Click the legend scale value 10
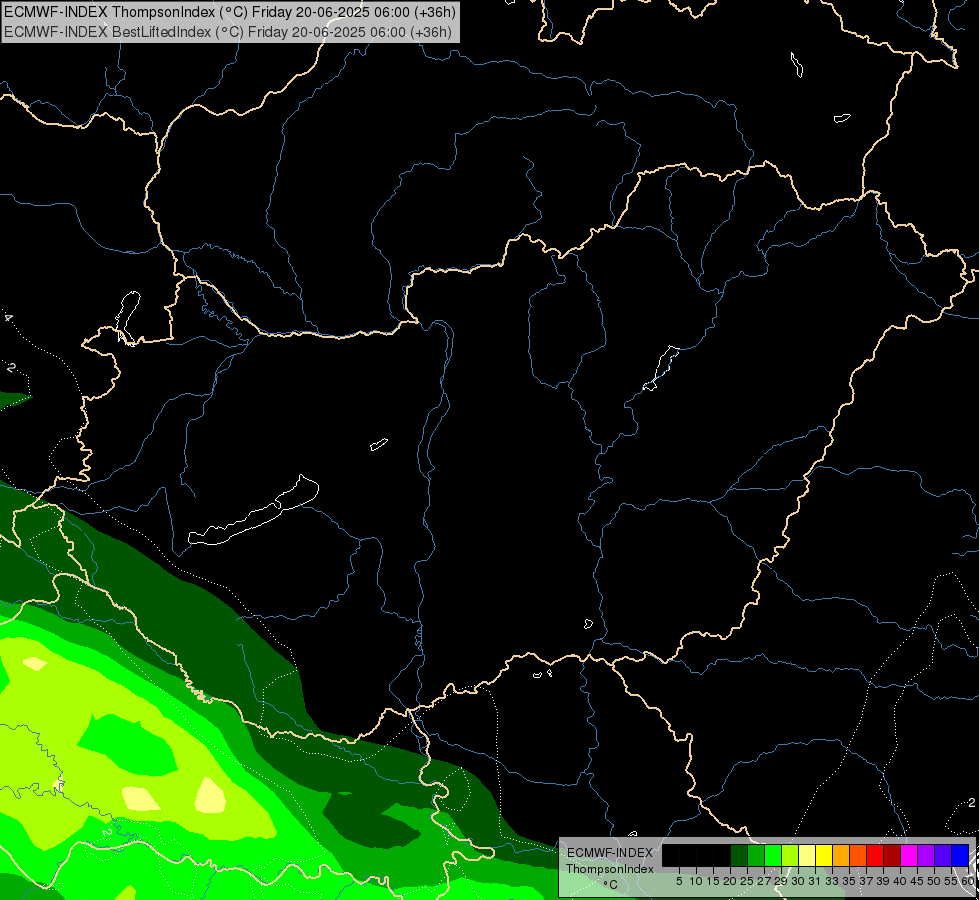The image size is (979, 900). [696, 881]
